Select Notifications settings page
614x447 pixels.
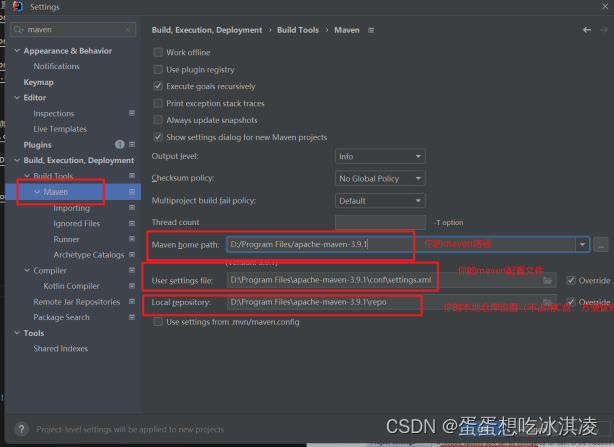click(x=56, y=66)
